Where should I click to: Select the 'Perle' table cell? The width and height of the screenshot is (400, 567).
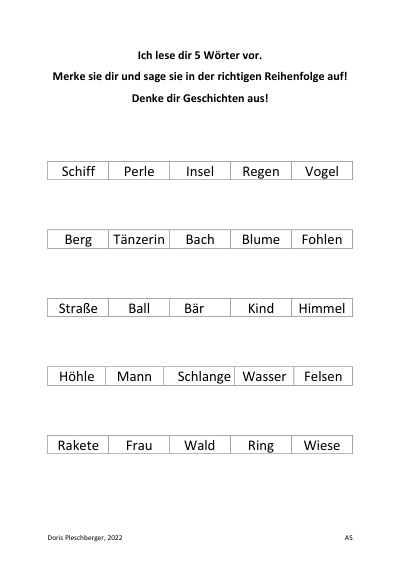pos(139,171)
